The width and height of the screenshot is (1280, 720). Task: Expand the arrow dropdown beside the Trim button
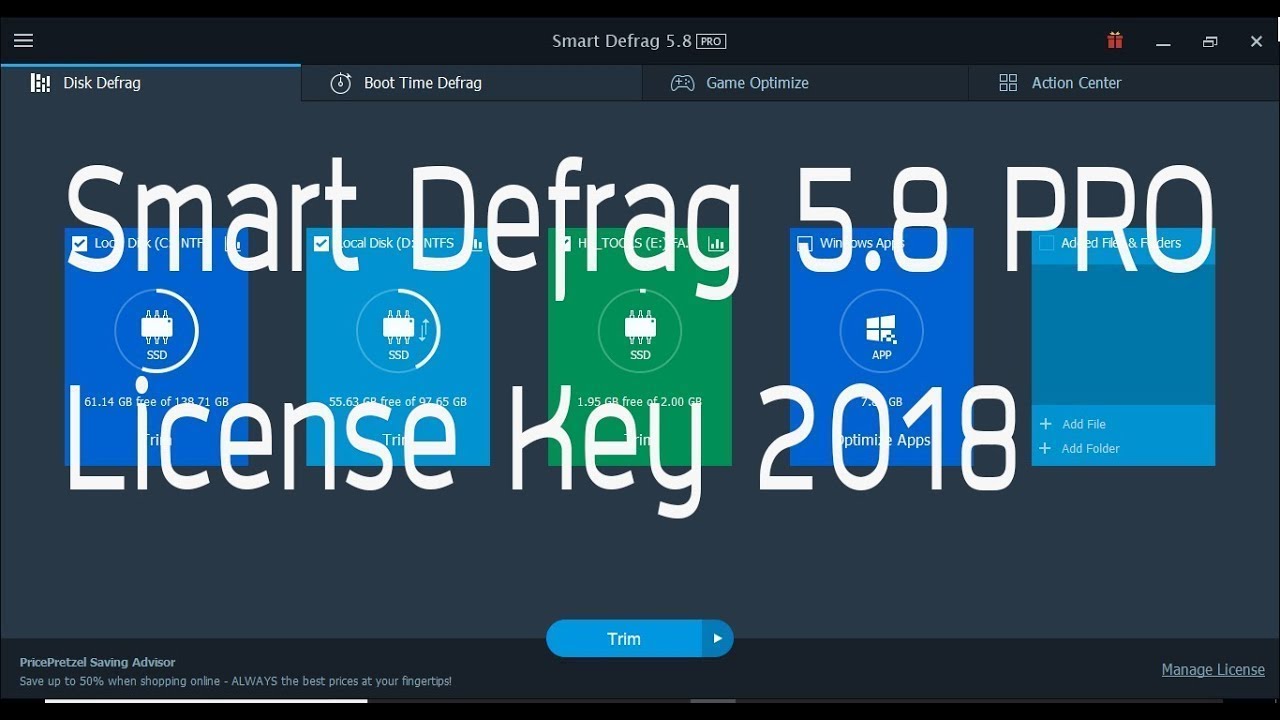tap(718, 638)
